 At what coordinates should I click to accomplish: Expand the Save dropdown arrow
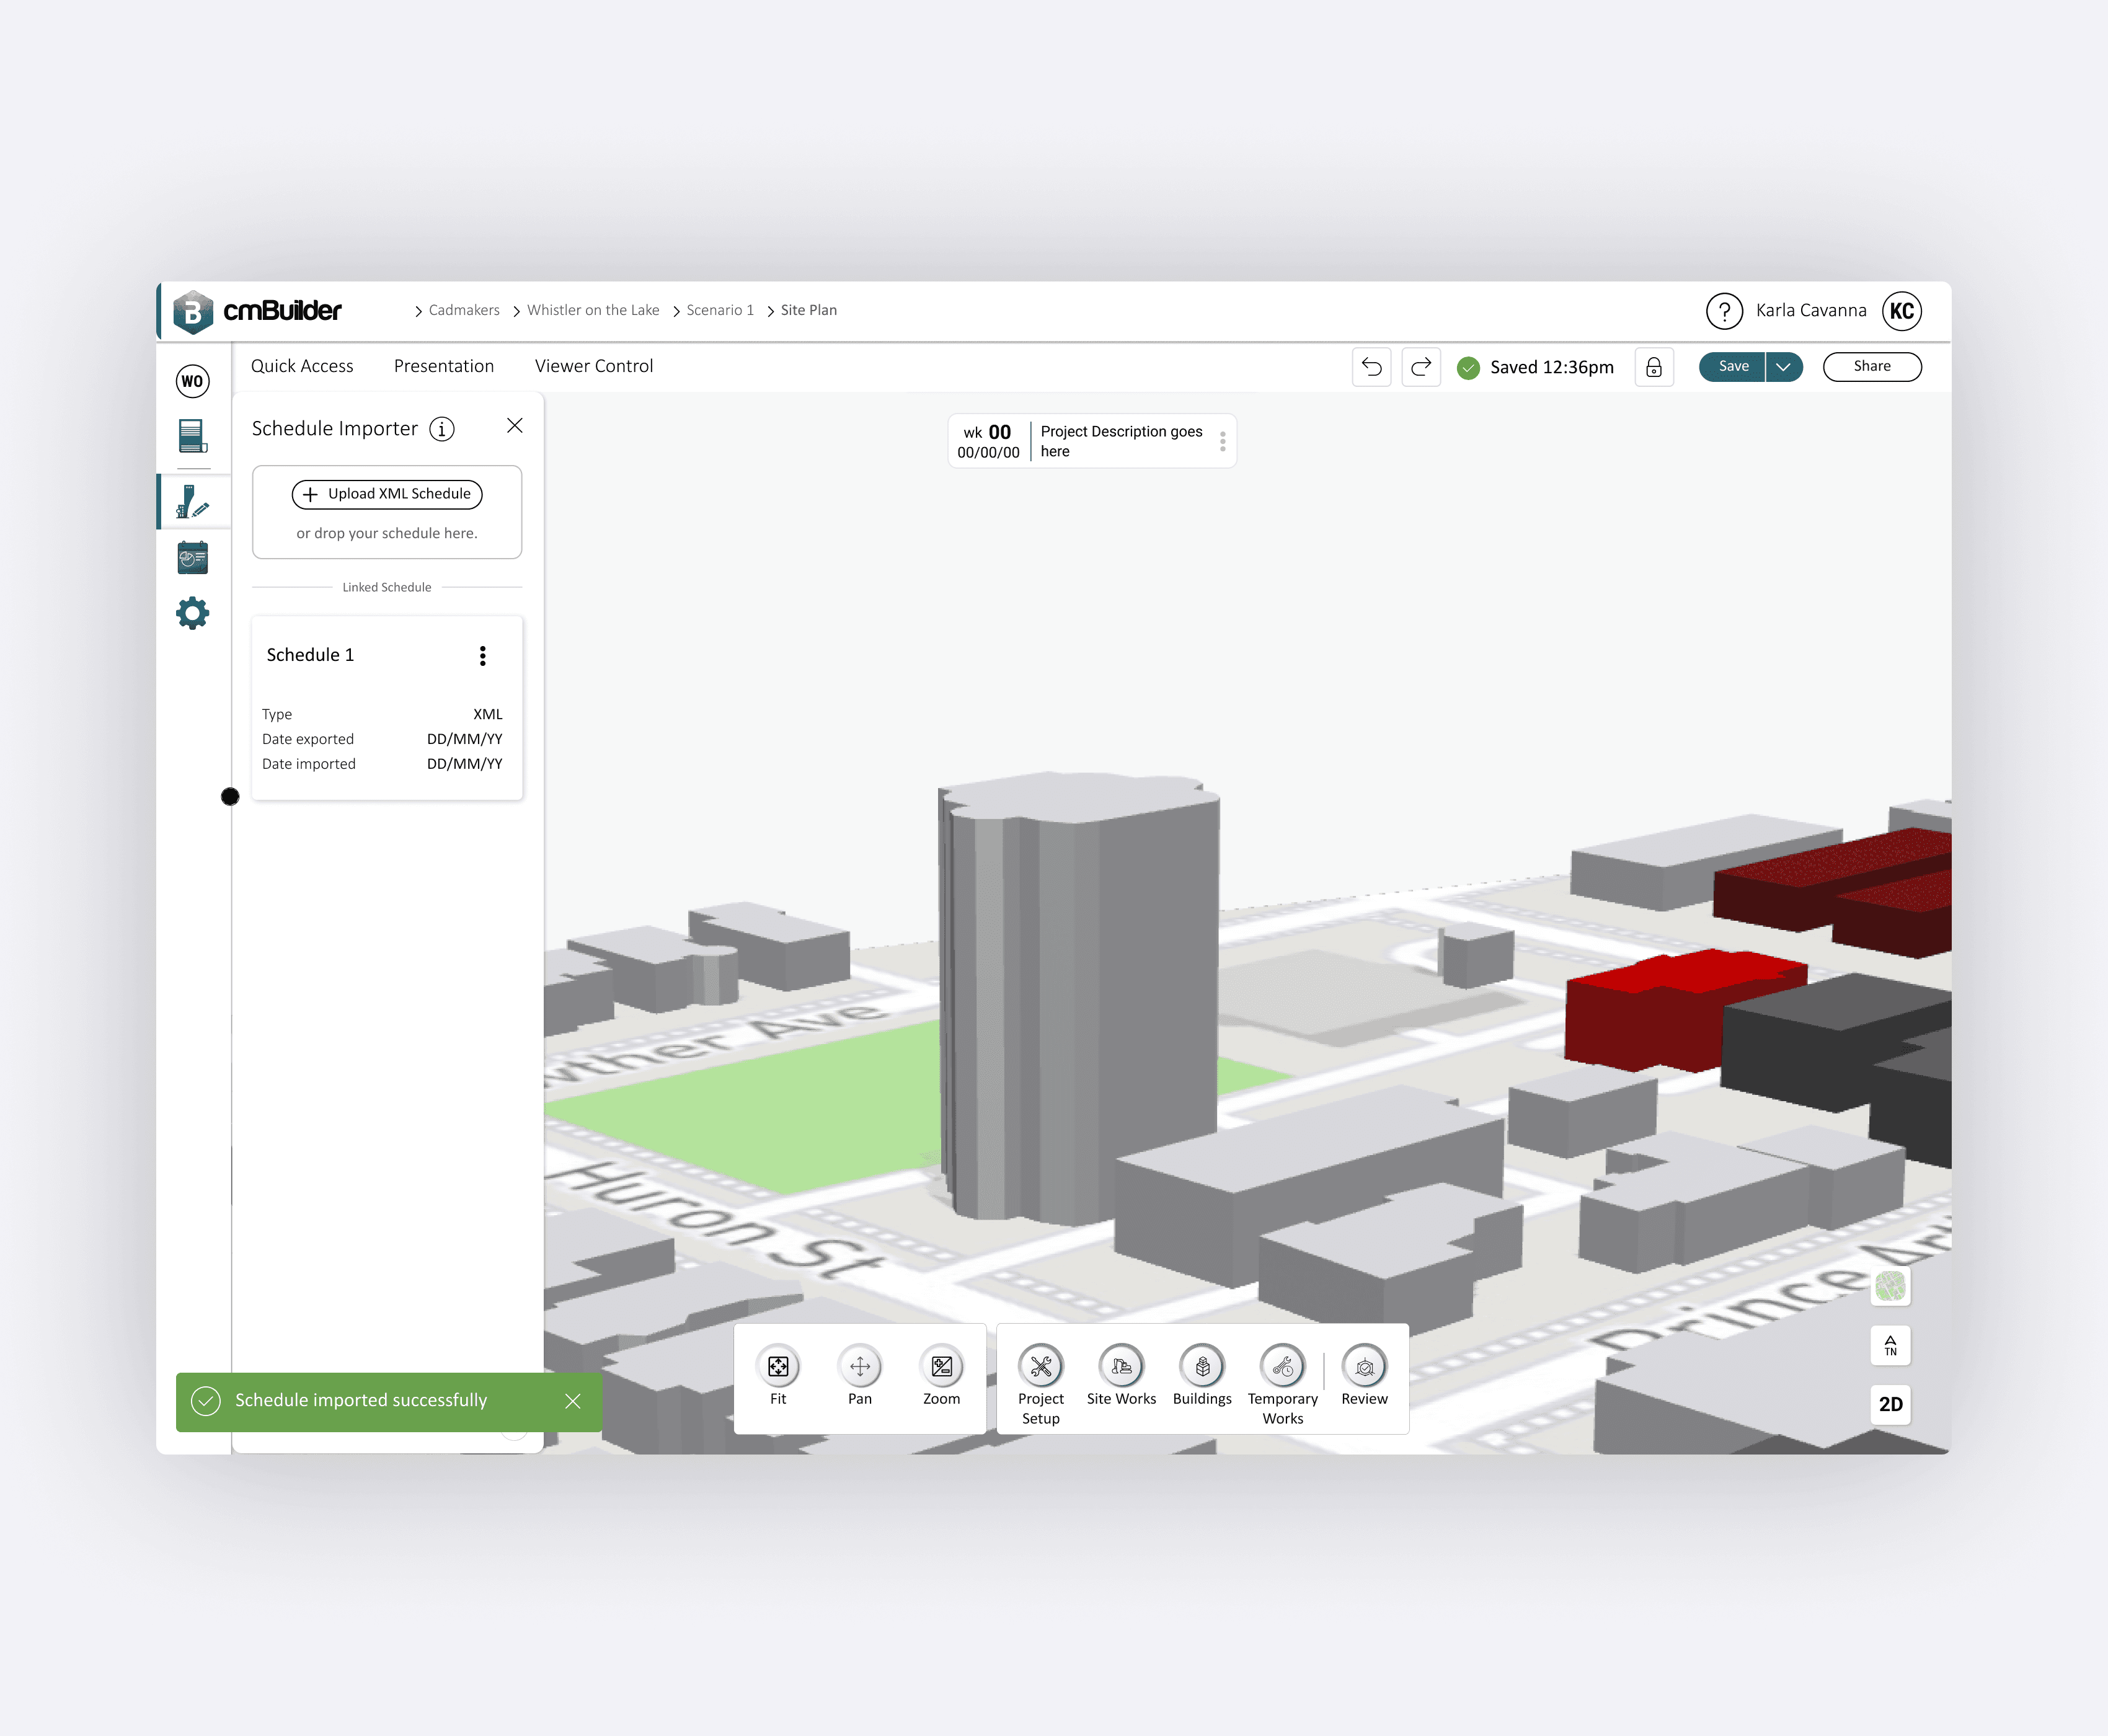coord(1783,367)
